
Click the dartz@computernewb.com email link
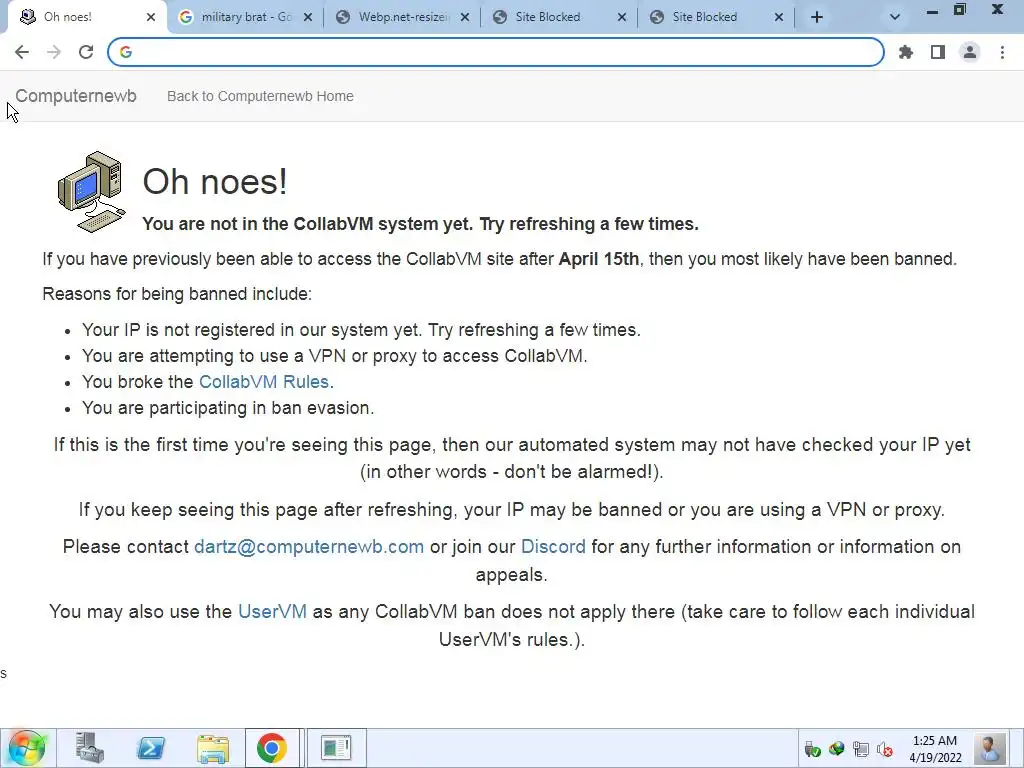click(309, 547)
